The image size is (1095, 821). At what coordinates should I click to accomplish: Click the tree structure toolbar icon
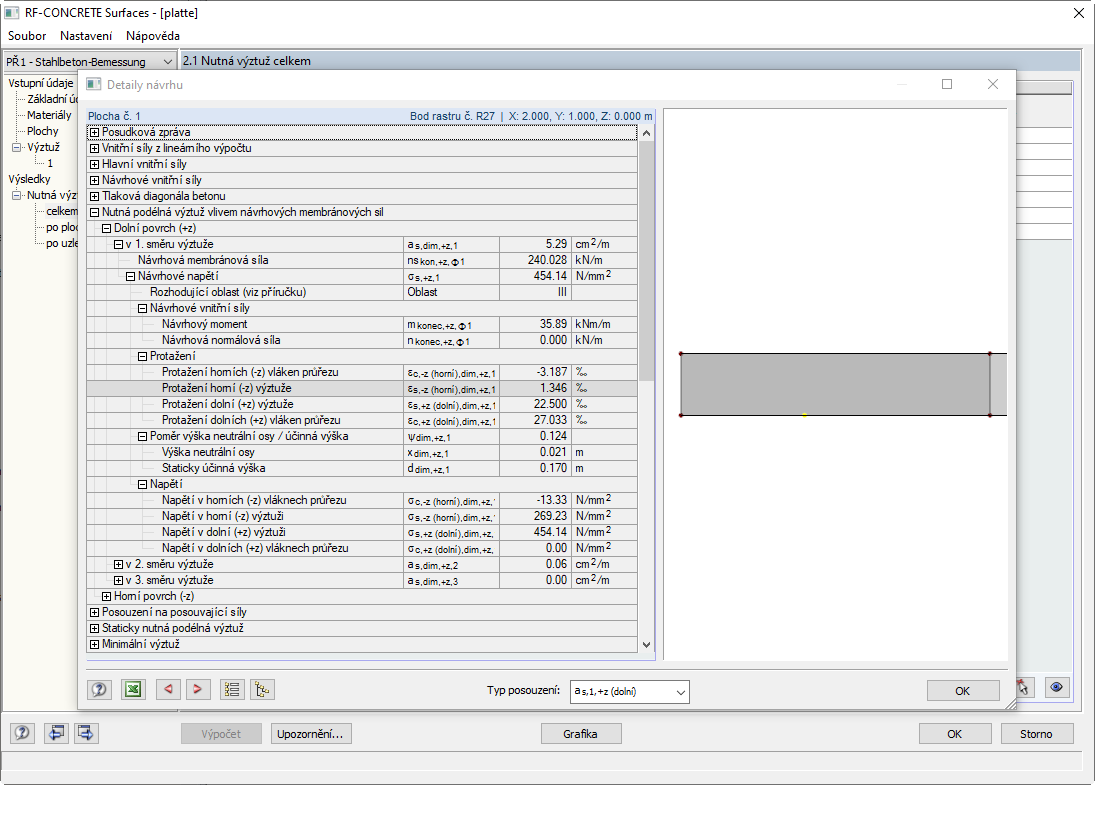pyautogui.click(x=263, y=690)
